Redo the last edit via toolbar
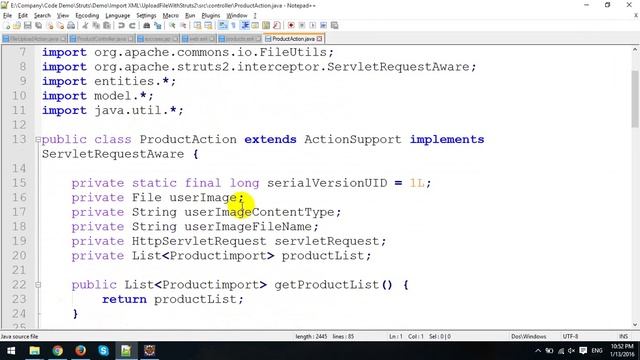The width and height of the screenshot is (640, 360). coord(132,25)
